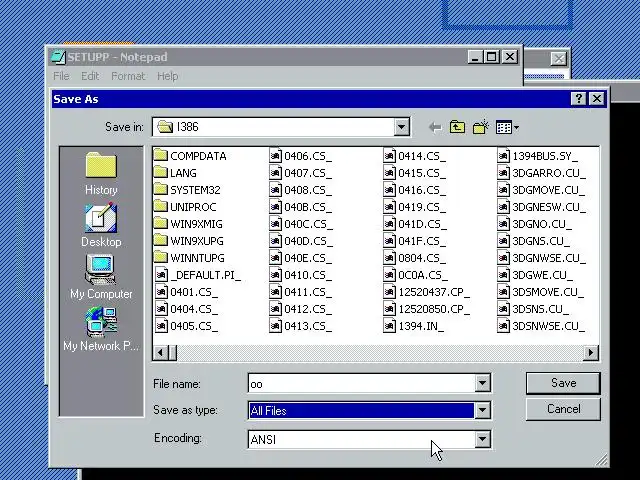Click the horizontal scrollbar track
The image size is (640, 480).
380,353
